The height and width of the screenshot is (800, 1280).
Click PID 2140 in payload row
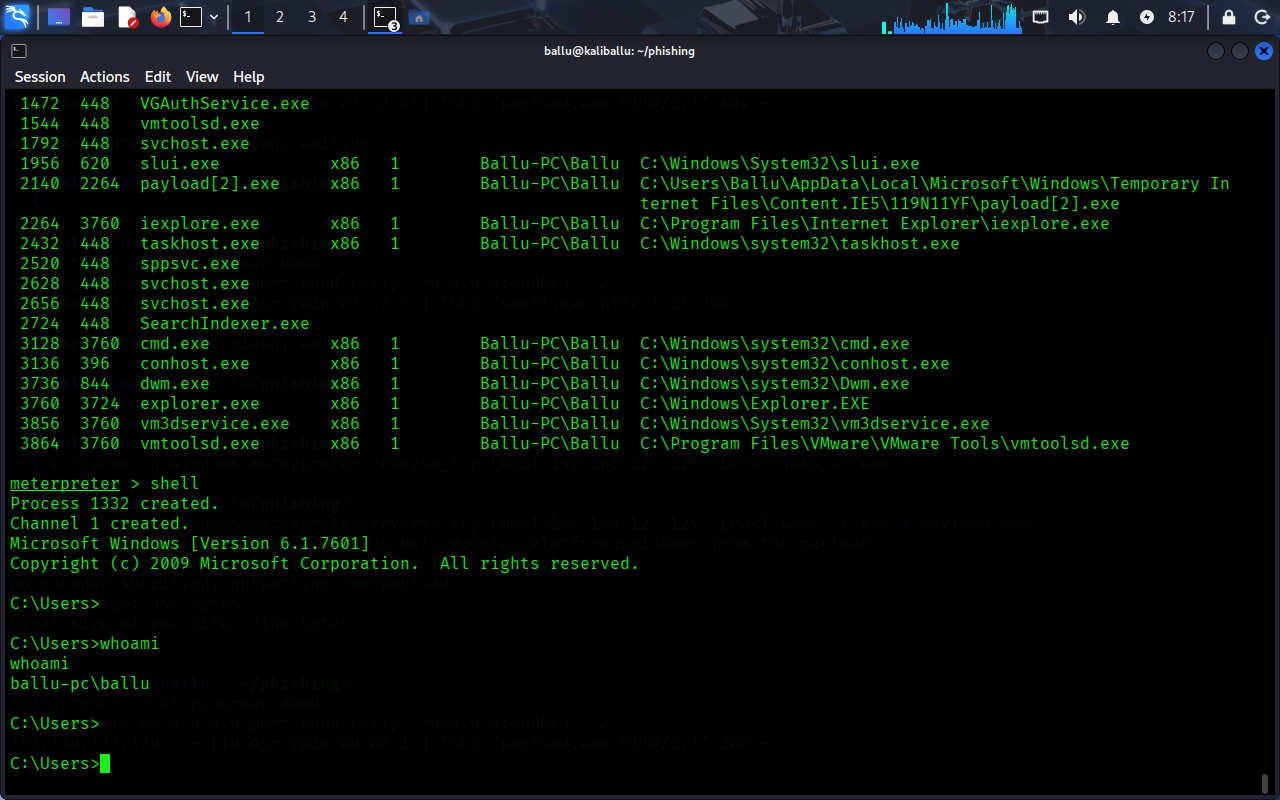pyautogui.click(x=40, y=184)
